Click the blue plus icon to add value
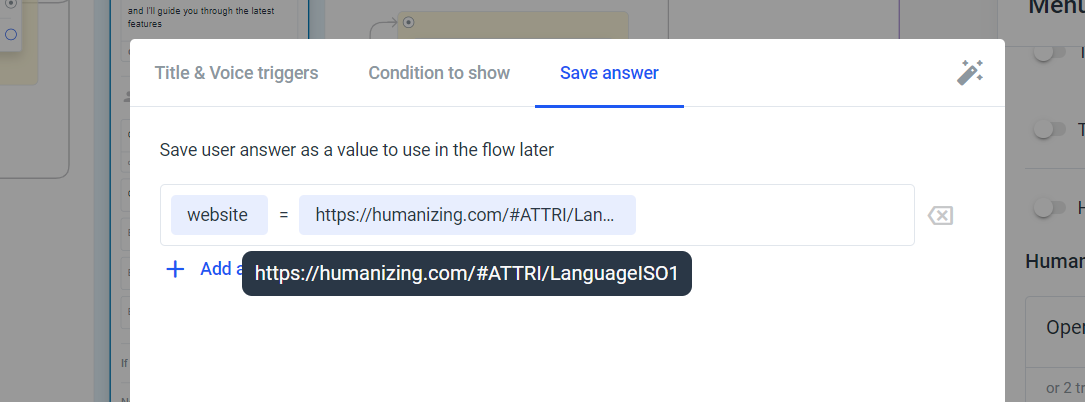The height and width of the screenshot is (402, 1085). 176,269
